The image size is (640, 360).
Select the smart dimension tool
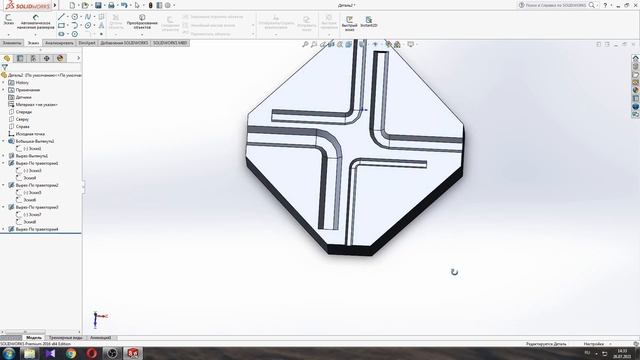coord(37,22)
